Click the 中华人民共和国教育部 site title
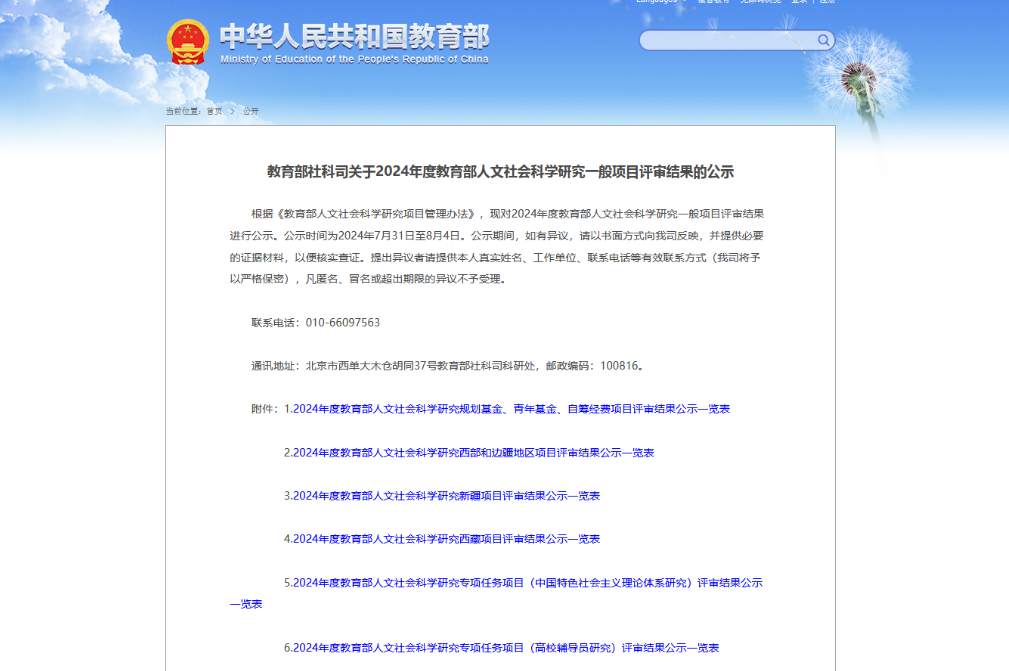Image resolution: width=1009 pixels, height=671 pixels. point(354,36)
